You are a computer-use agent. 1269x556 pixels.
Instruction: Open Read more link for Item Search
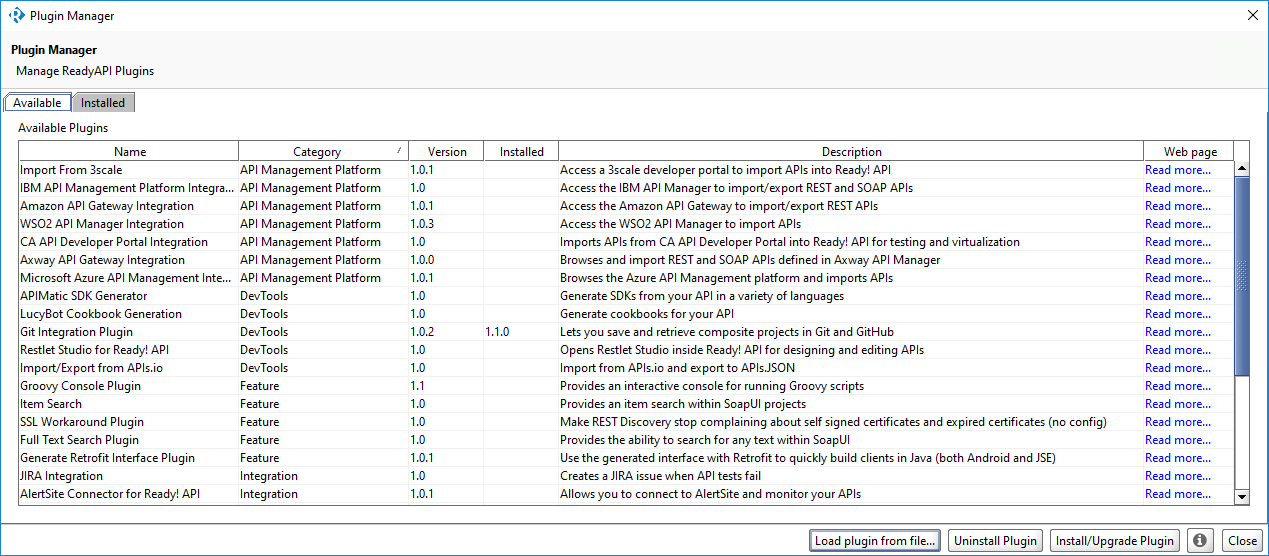coord(1177,404)
